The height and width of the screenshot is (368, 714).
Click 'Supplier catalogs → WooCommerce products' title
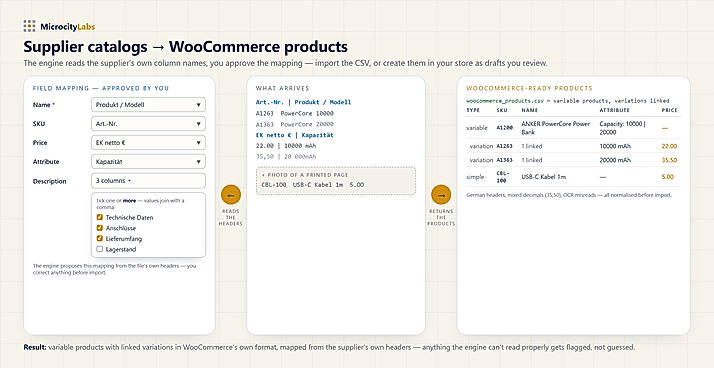(185, 47)
